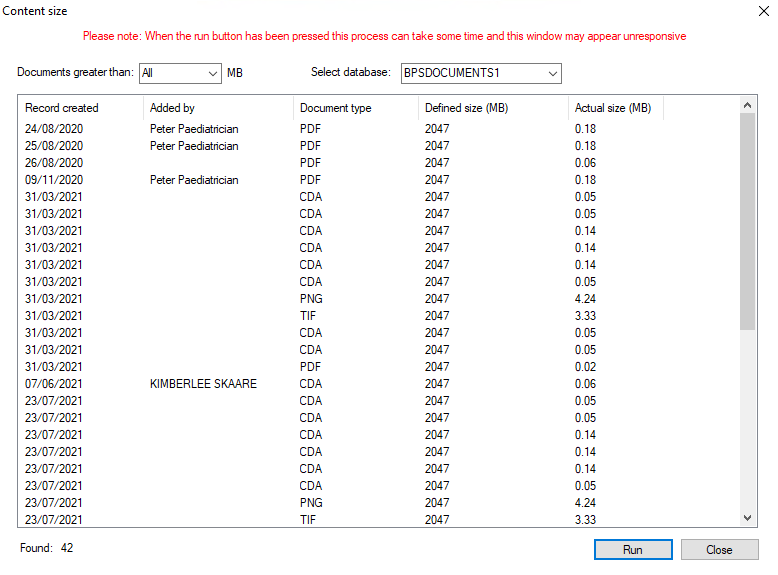Click actual size 0.18 in the 09/11/2020 row
The height and width of the screenshot is (575, 778).
[585, 180]
